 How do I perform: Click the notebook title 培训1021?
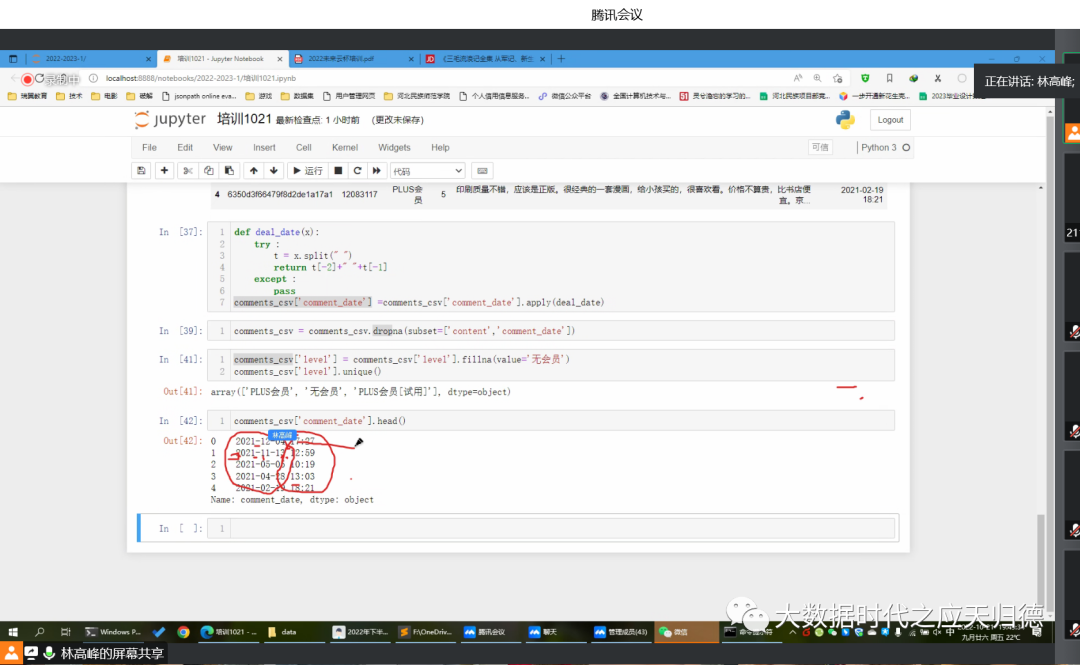click(x=245, y=119)
